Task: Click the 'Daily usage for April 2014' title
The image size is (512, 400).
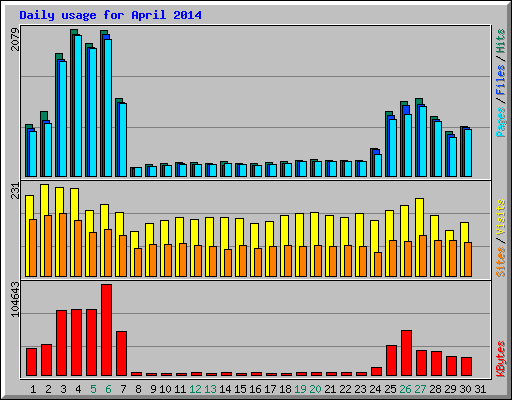Action: pos(110,15)
